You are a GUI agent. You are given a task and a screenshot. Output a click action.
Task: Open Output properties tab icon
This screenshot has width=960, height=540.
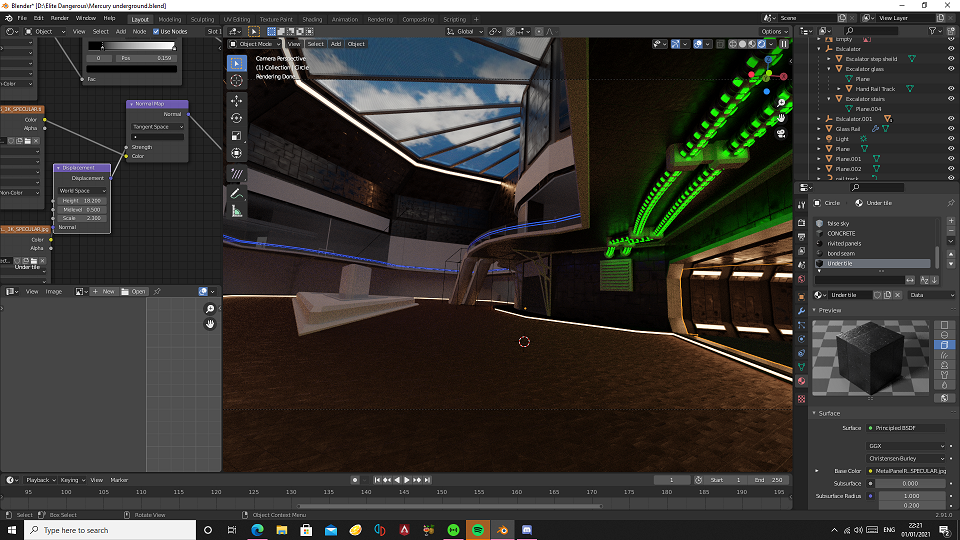tap(801, 237)
